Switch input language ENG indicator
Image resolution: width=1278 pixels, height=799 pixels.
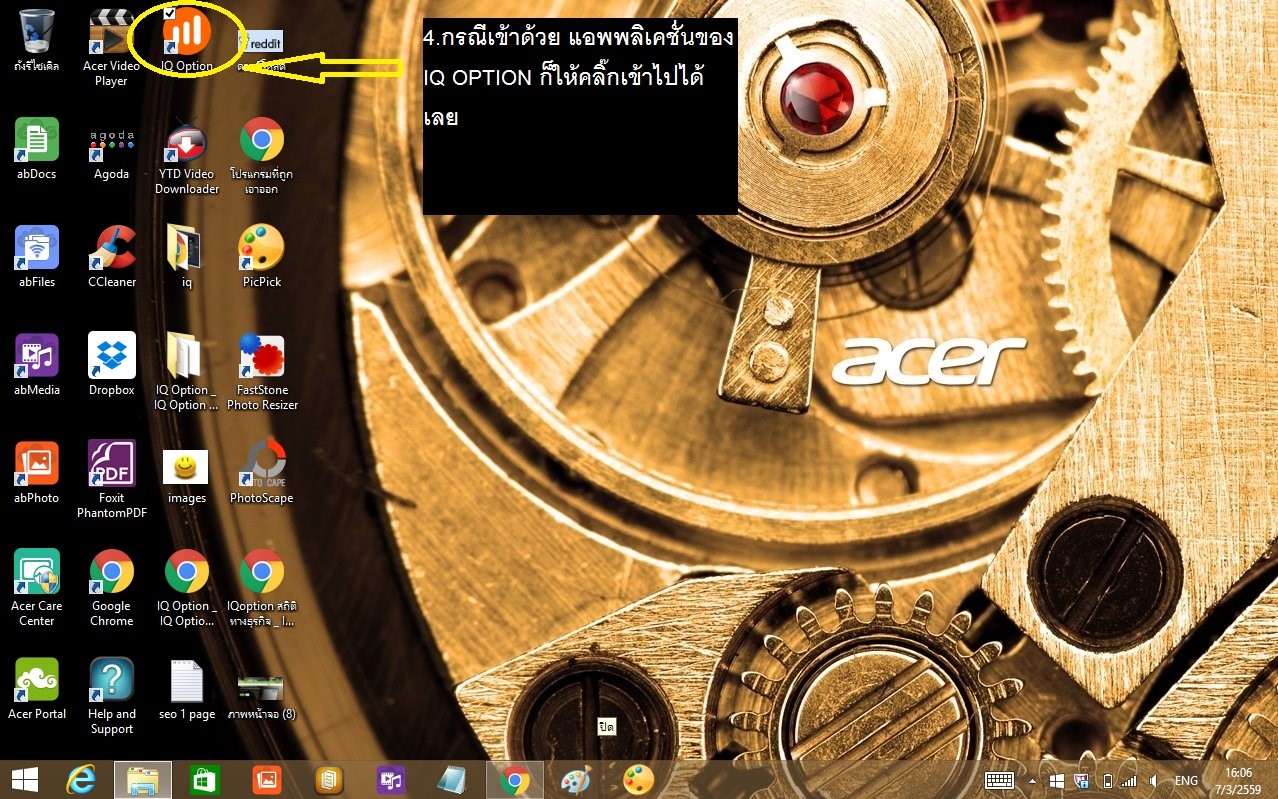(x=1186, y=781)
